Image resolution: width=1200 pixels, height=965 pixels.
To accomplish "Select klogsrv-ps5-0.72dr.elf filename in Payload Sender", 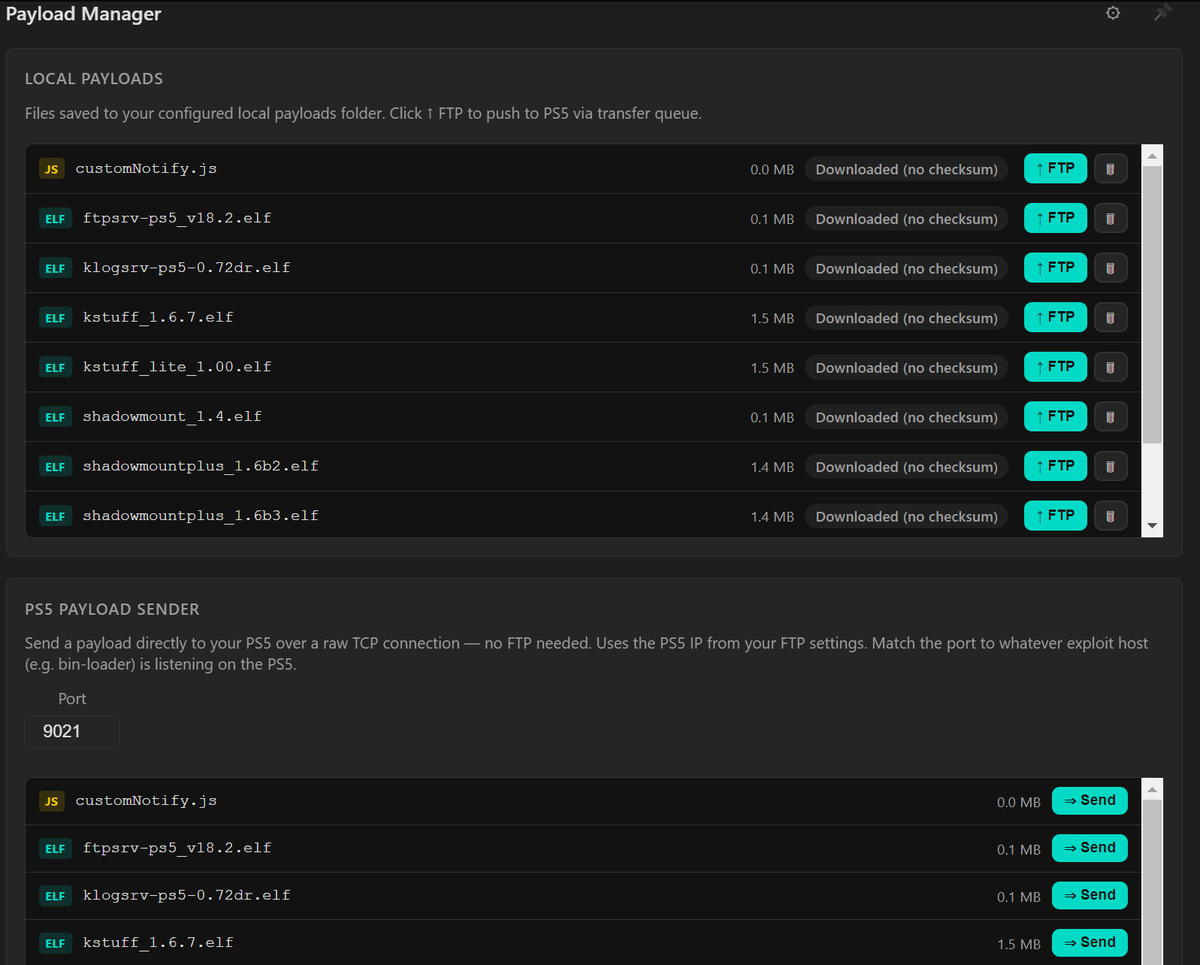I will (x=186, y=895).
